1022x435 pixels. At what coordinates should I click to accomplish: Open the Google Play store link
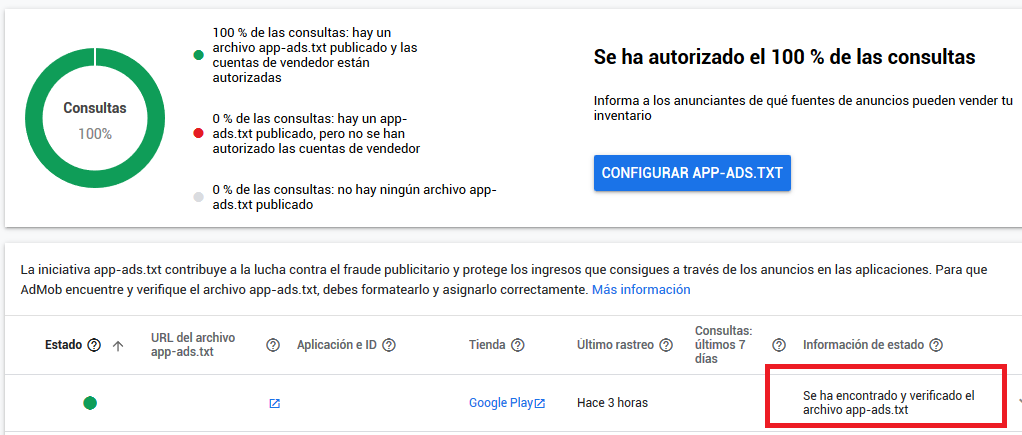coord(506,403)
